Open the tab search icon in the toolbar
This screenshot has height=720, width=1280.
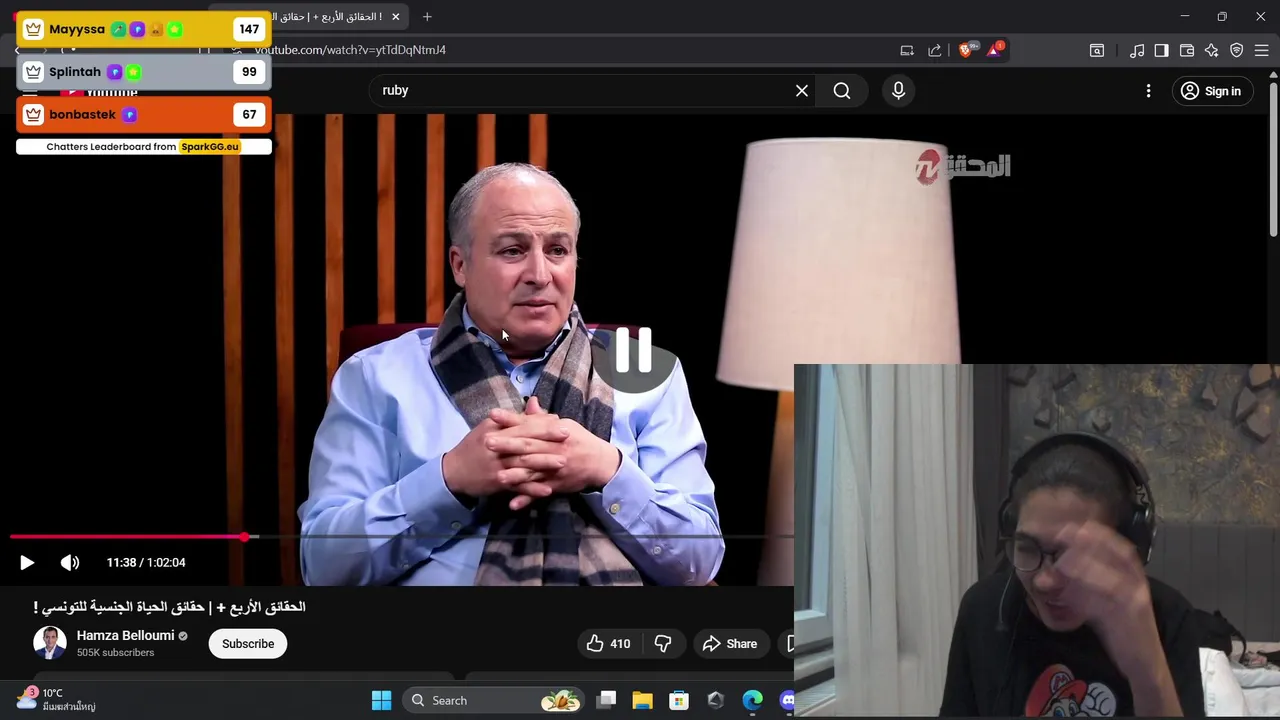point(1097,50)
